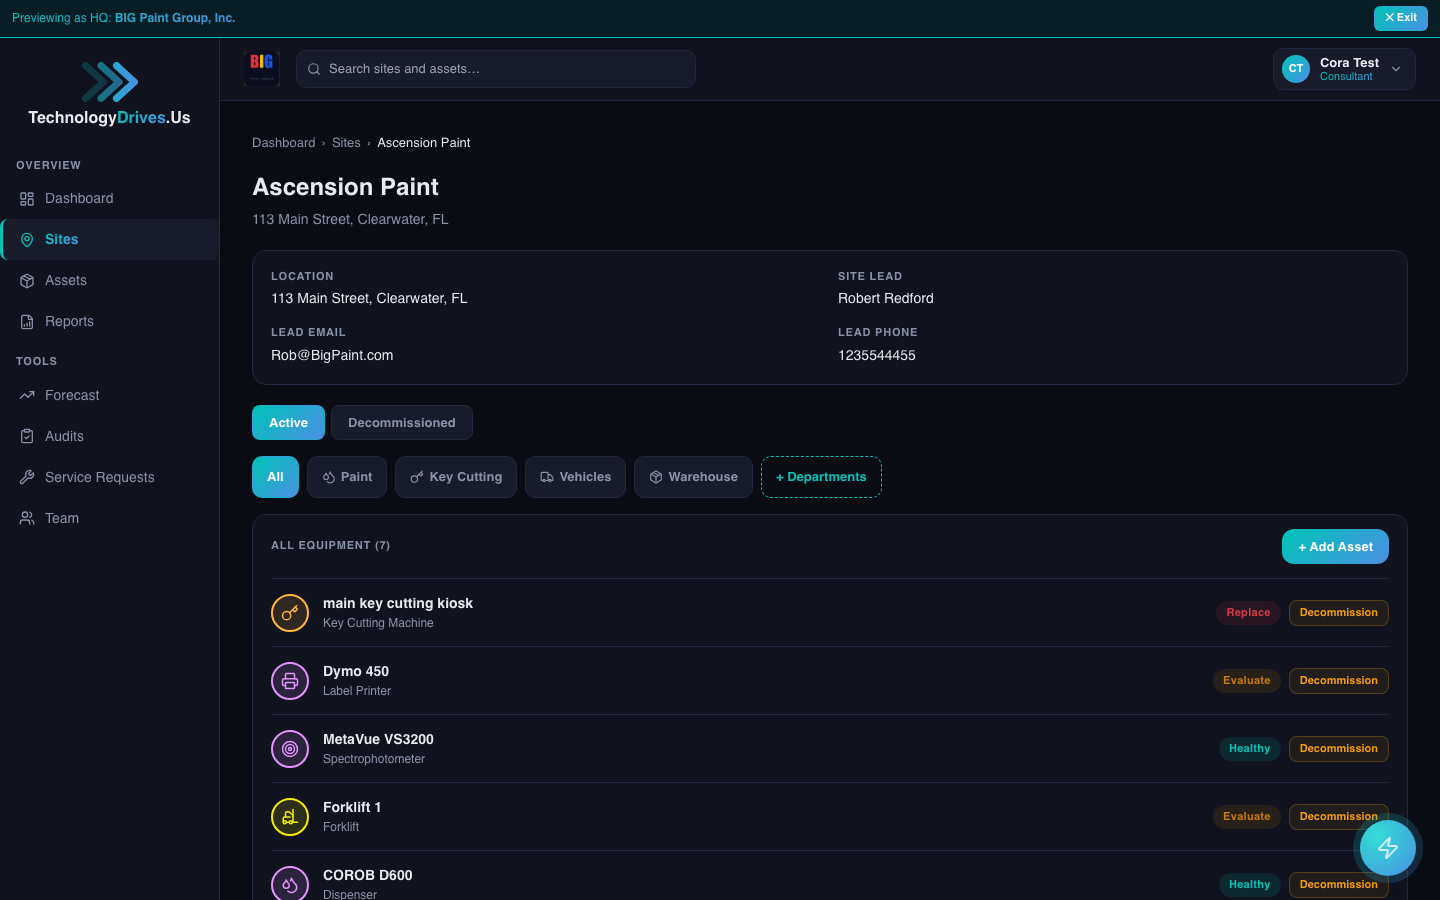
Task: Click the key icon for main key cutting kiosk
Action: [x=290, y=613]
